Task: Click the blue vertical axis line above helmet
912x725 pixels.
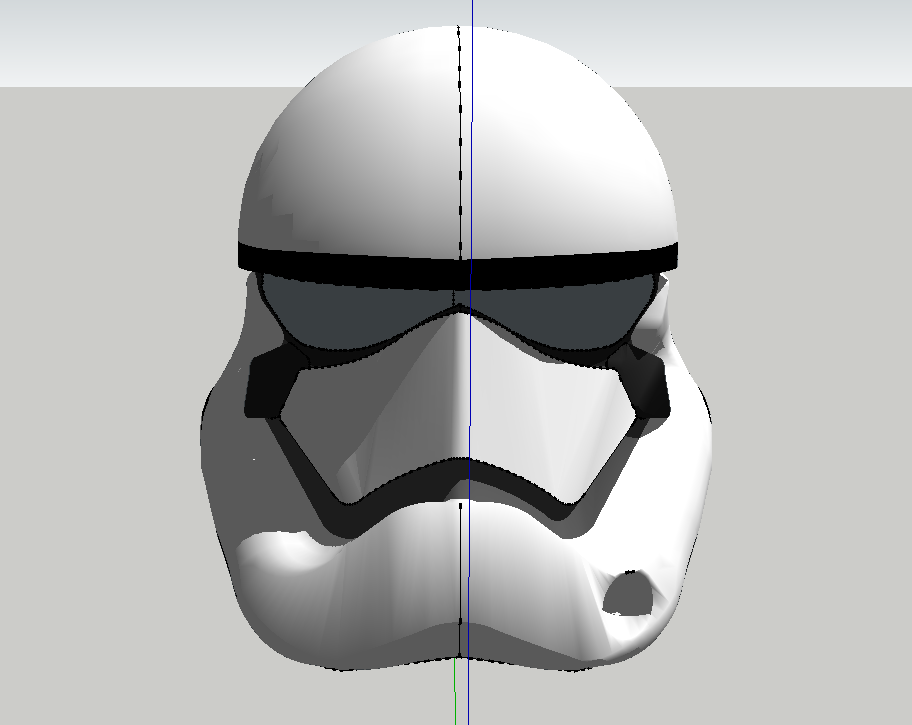Action: point(472,13)
